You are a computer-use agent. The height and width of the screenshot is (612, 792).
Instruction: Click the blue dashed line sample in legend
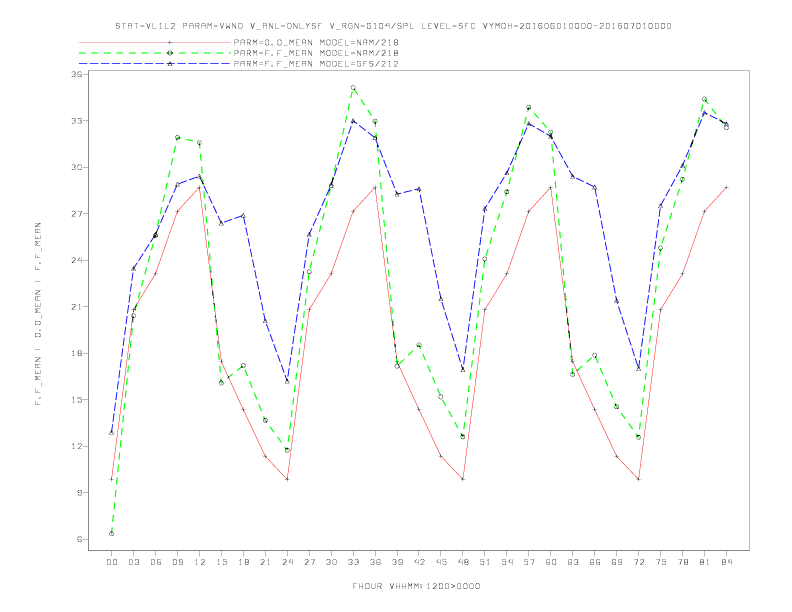coord(155,64)
